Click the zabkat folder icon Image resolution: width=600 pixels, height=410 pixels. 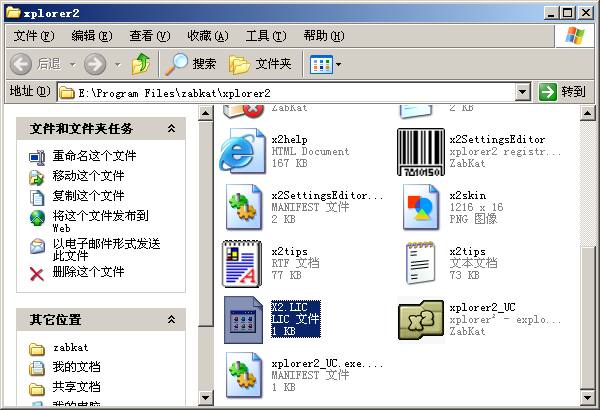[37, 349]
